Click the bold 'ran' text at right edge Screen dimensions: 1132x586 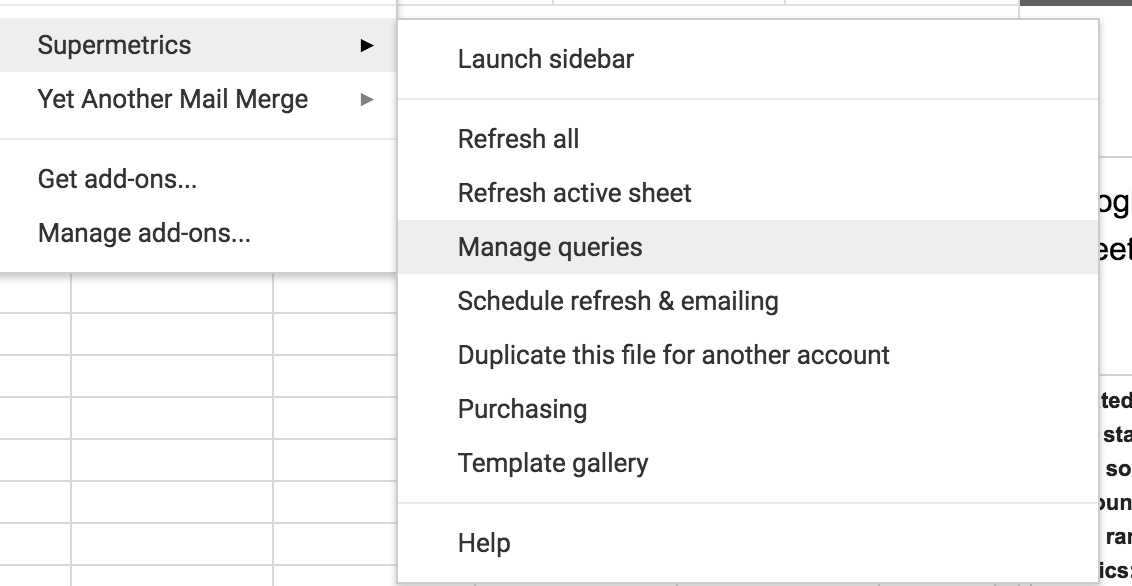[1118, 537]
